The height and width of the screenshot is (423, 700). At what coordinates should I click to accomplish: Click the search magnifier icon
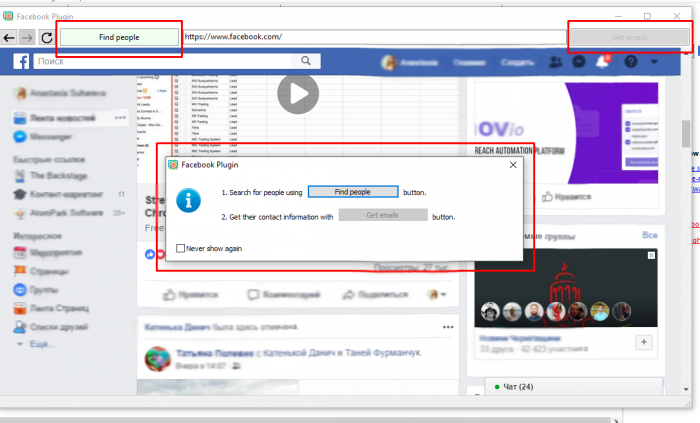pos(307,62)
